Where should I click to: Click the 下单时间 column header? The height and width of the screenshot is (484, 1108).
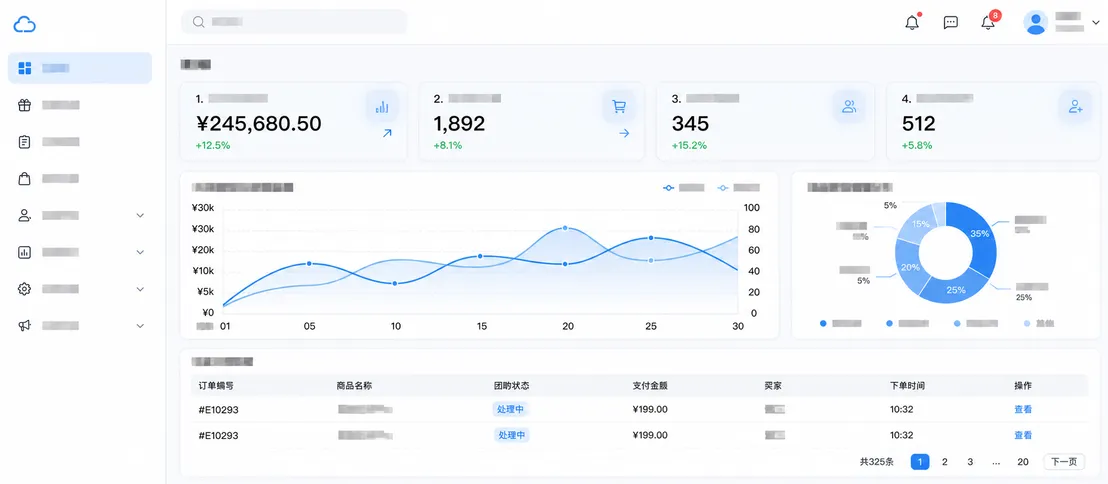(x=907, y=386)
